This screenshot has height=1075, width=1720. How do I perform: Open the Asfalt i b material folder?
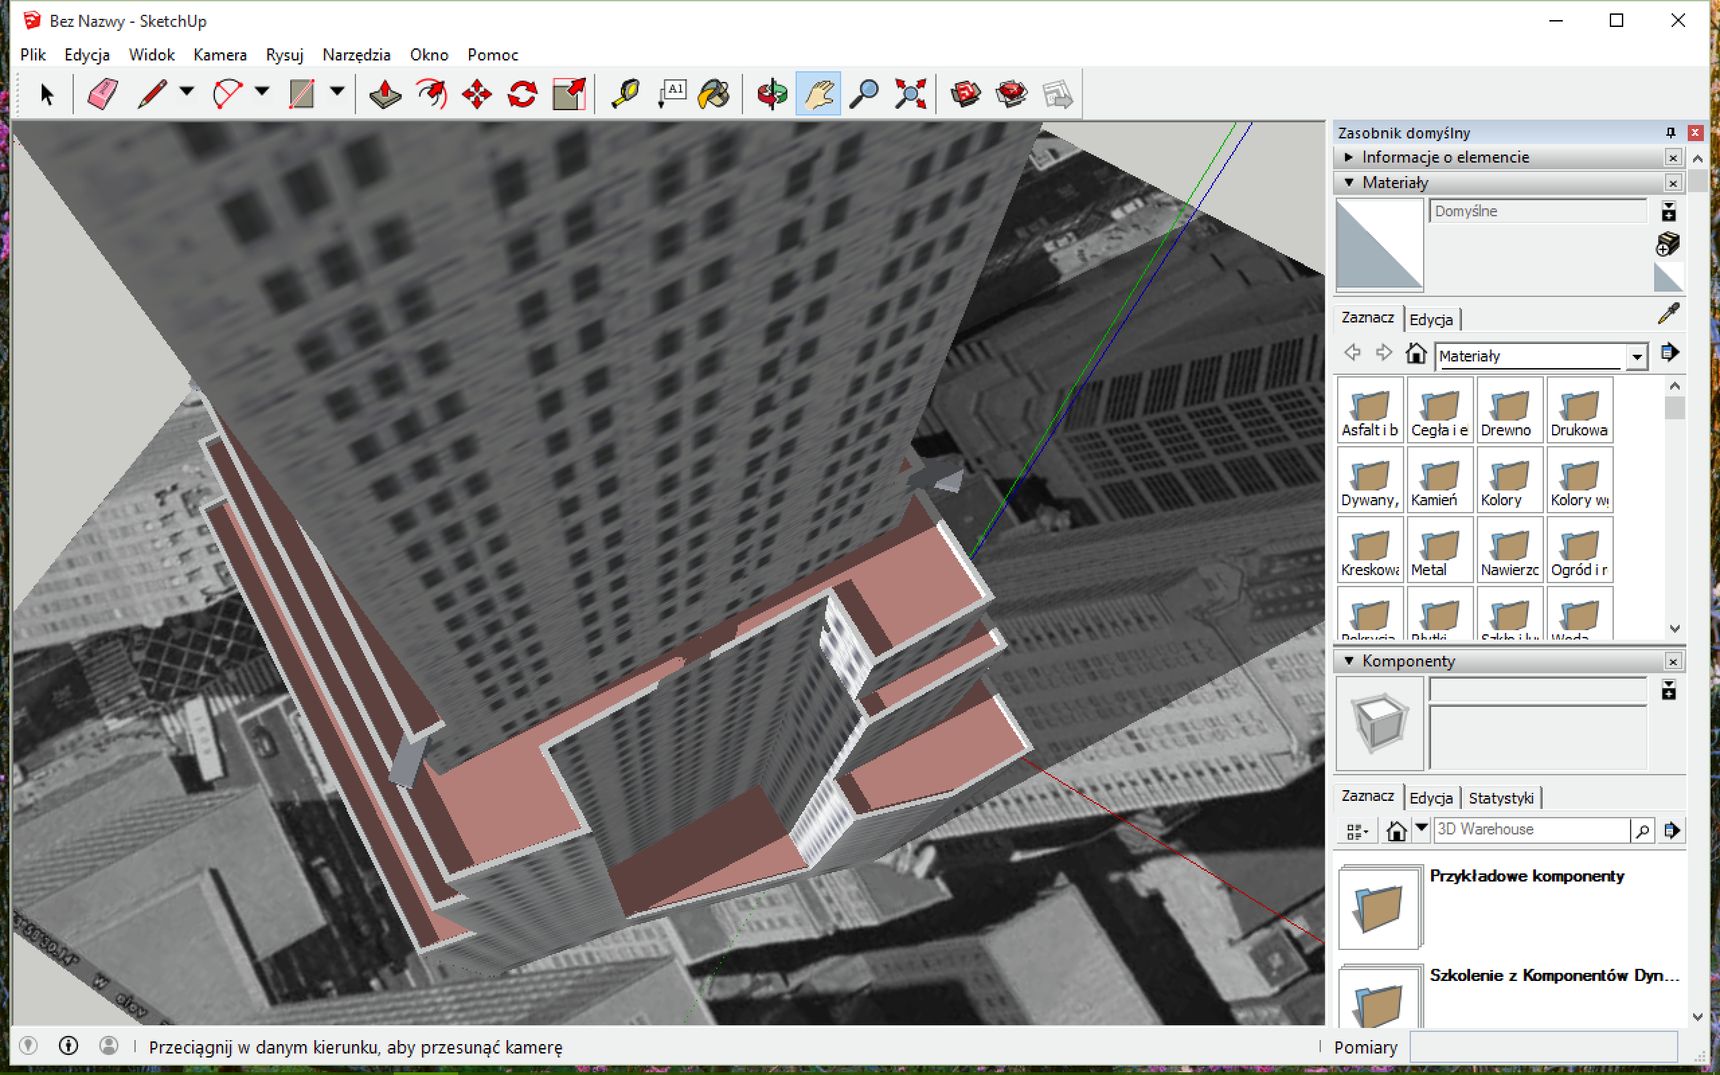1370,410
